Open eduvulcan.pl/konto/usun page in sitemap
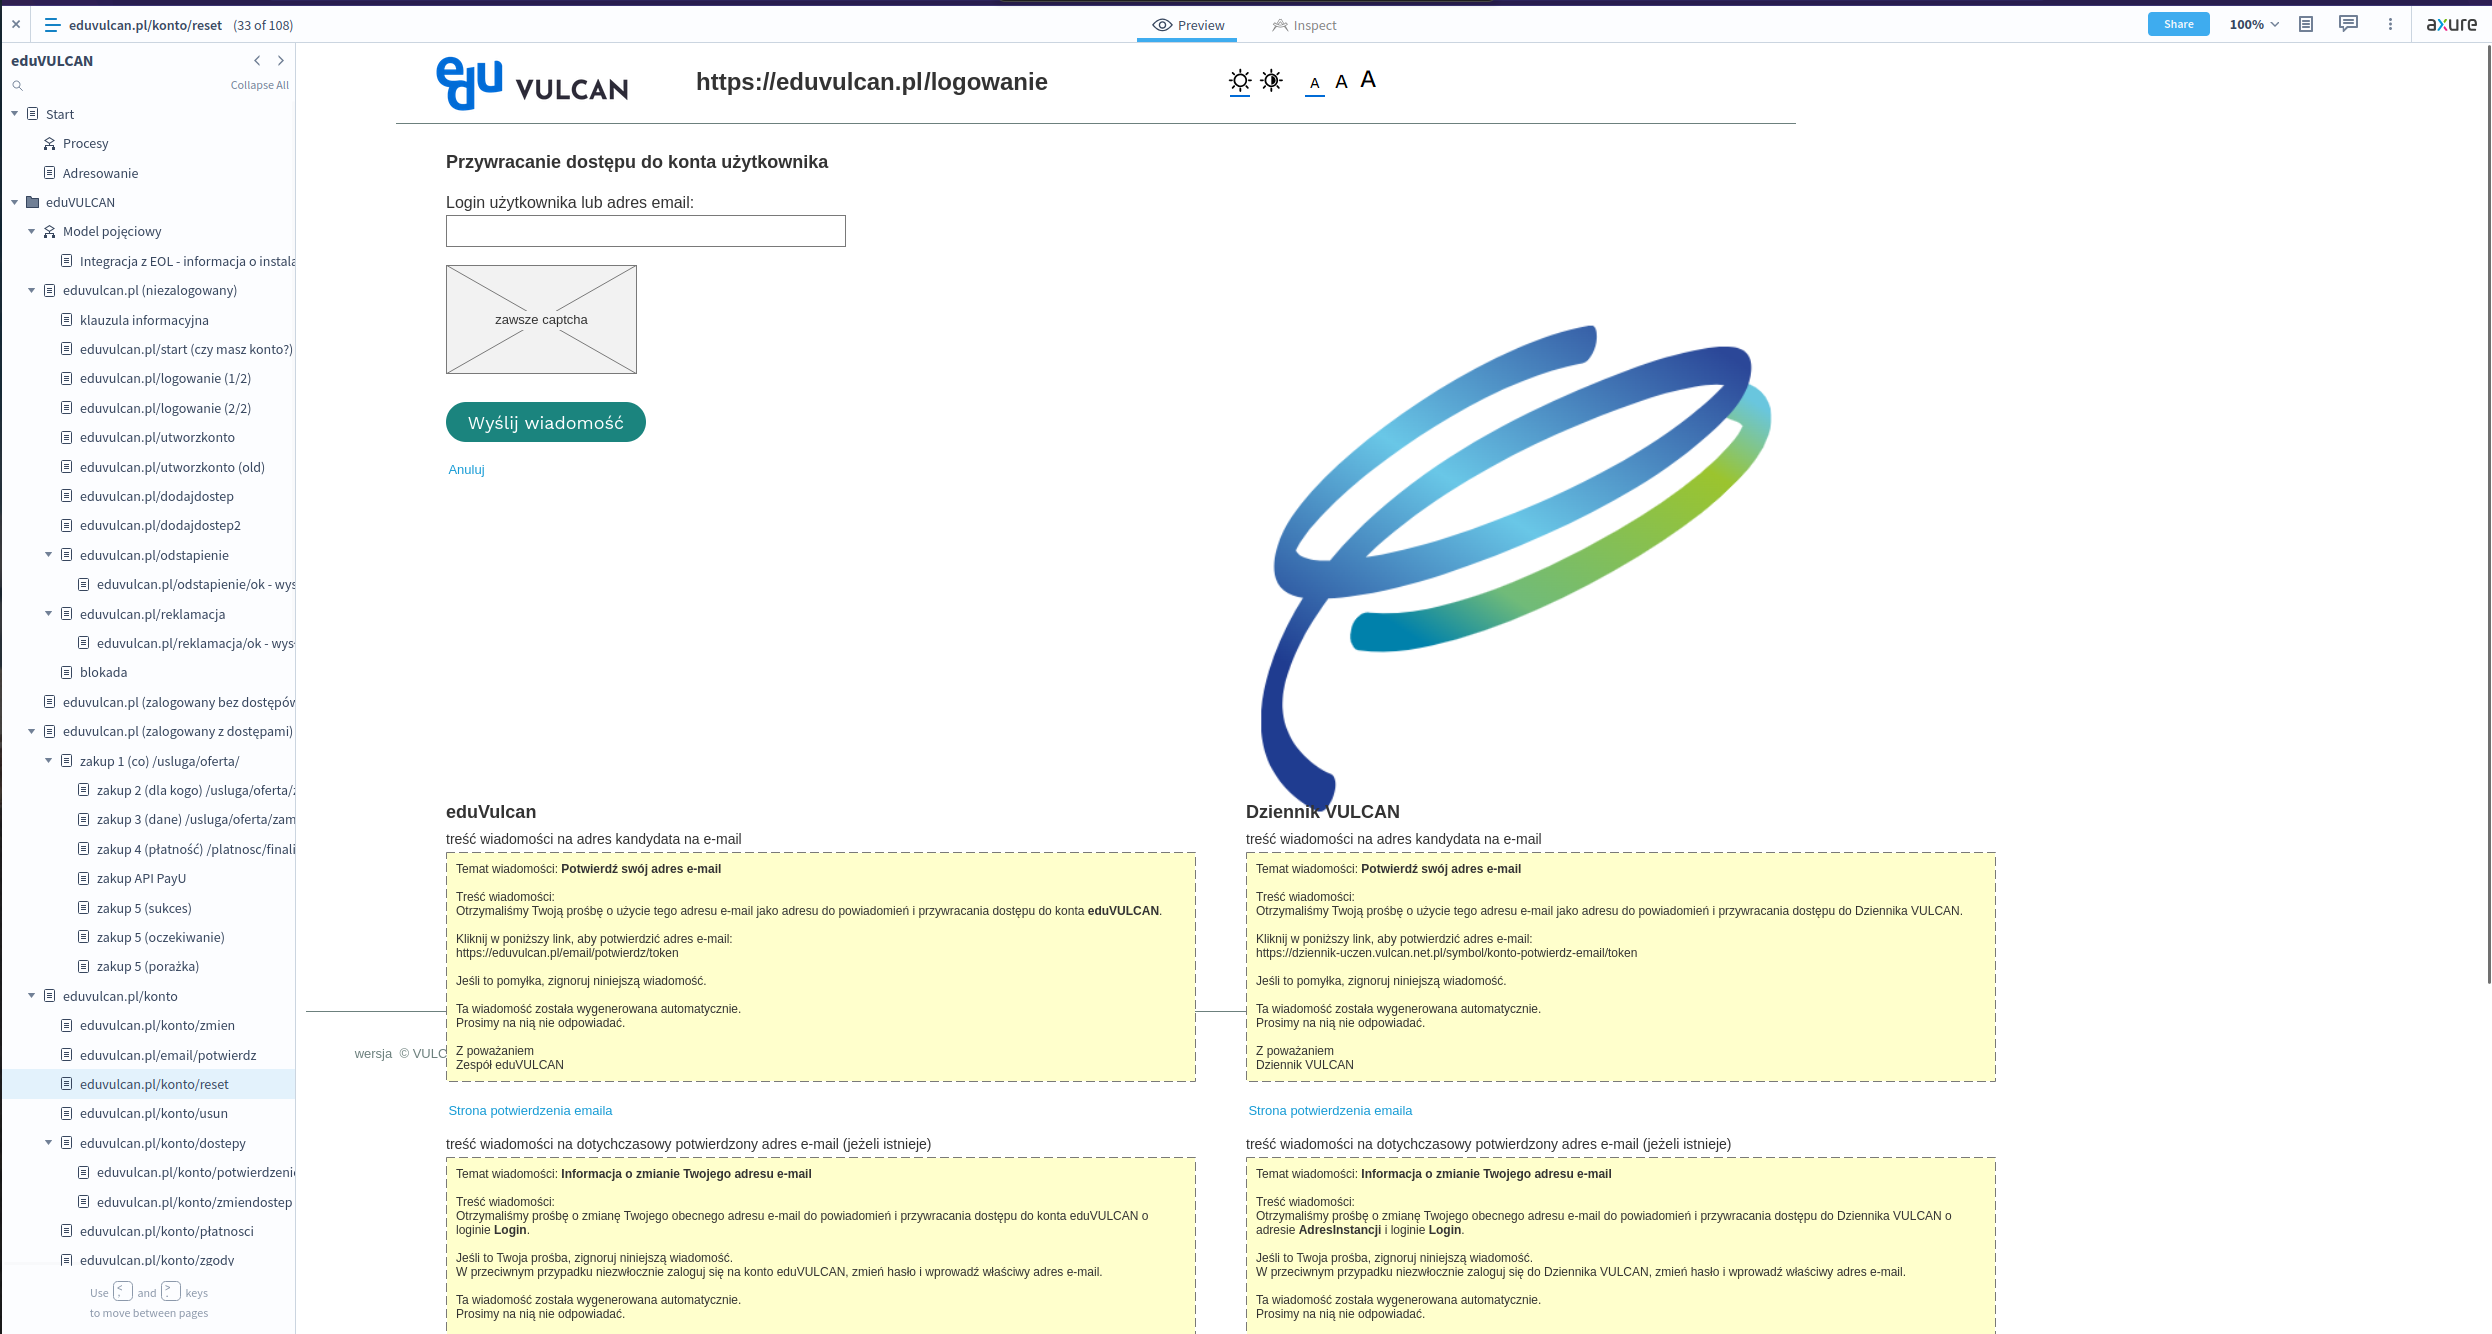 pyautogui.click(x=153, y=1114)
